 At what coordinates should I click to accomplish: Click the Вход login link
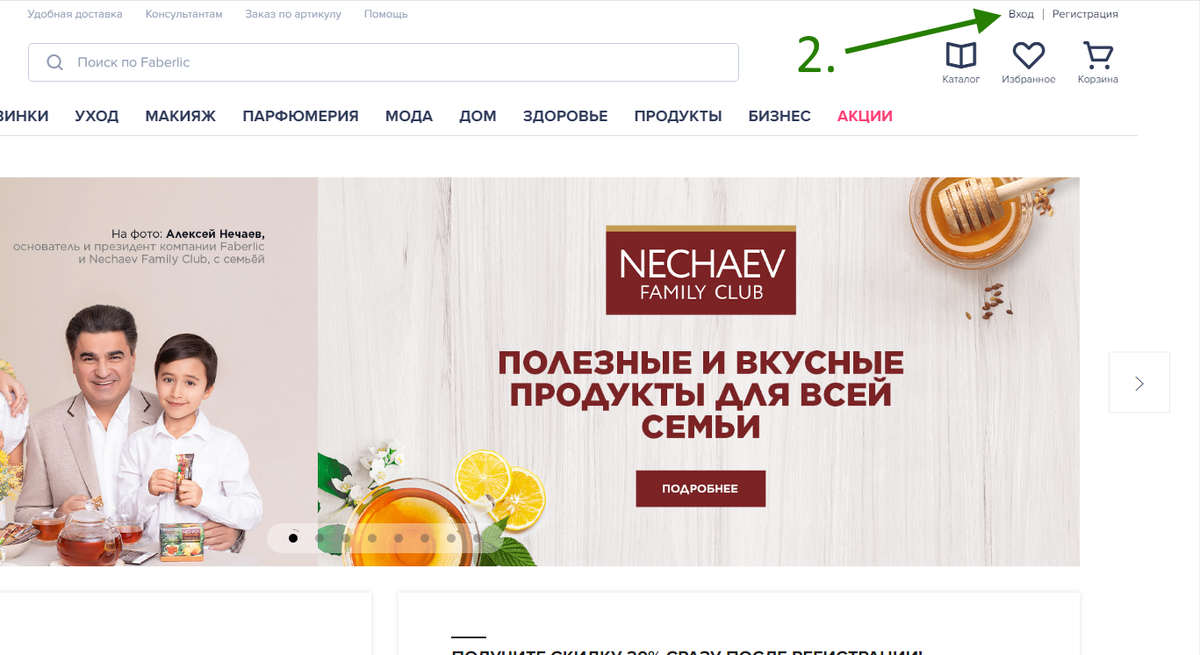1021,14
